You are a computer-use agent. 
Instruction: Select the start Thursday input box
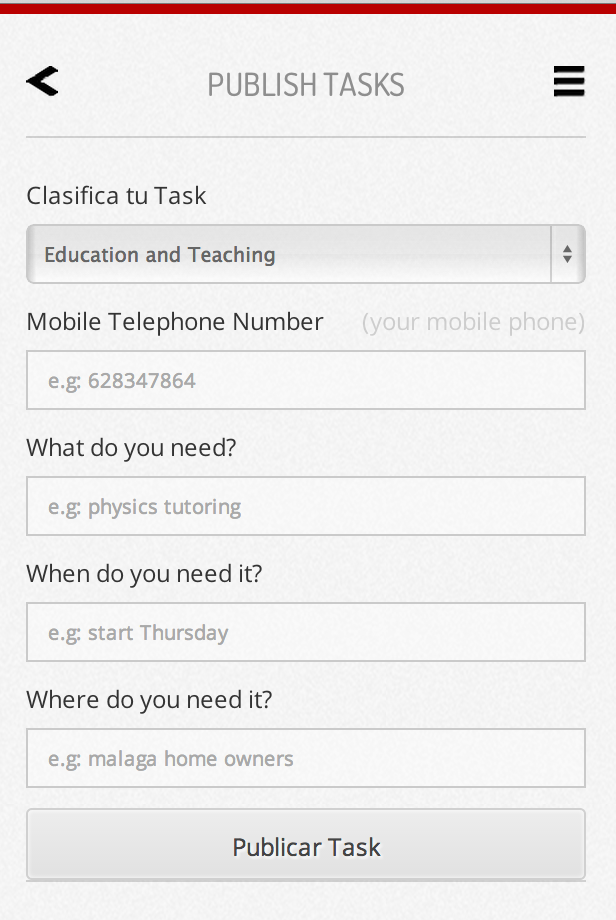[x=306, y=632]
